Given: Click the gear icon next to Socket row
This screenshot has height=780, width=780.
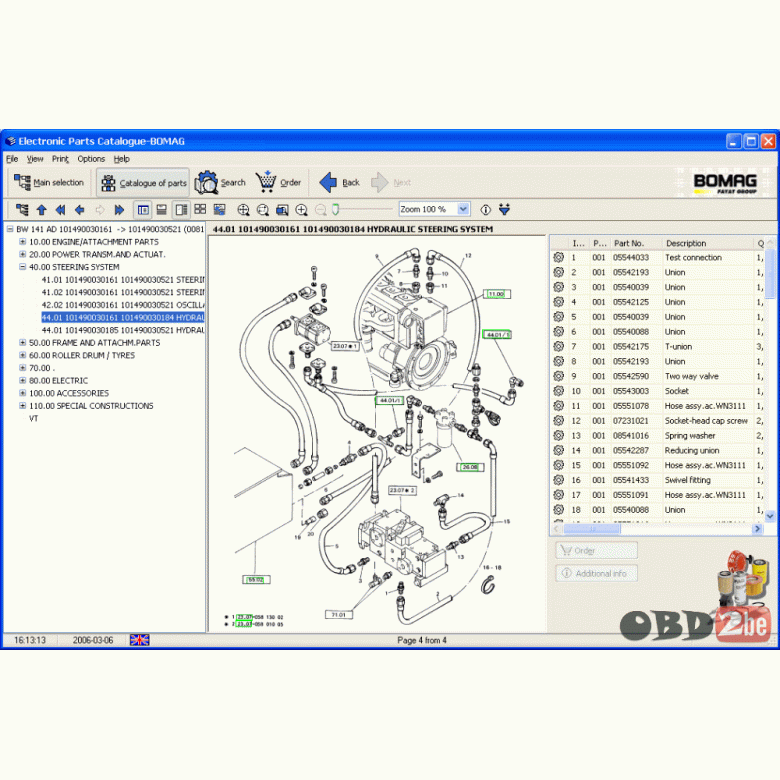Looking at the screenshot, I should point(559,391).
